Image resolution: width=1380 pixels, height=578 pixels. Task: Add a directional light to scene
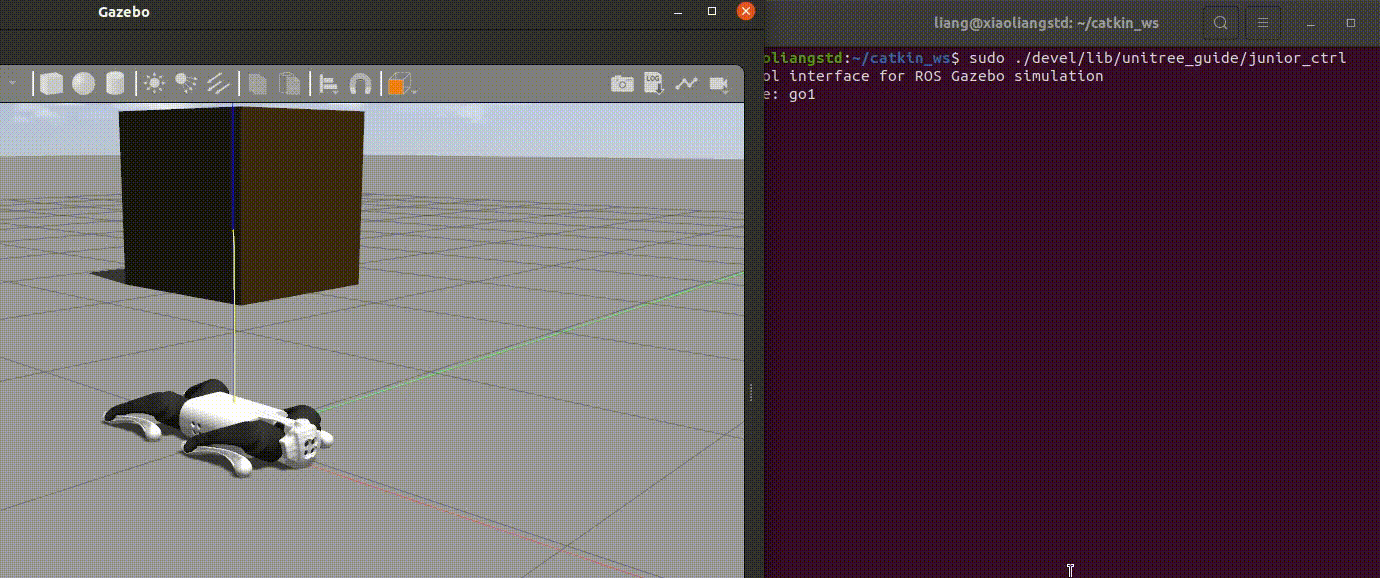click(x=219, y=83)
